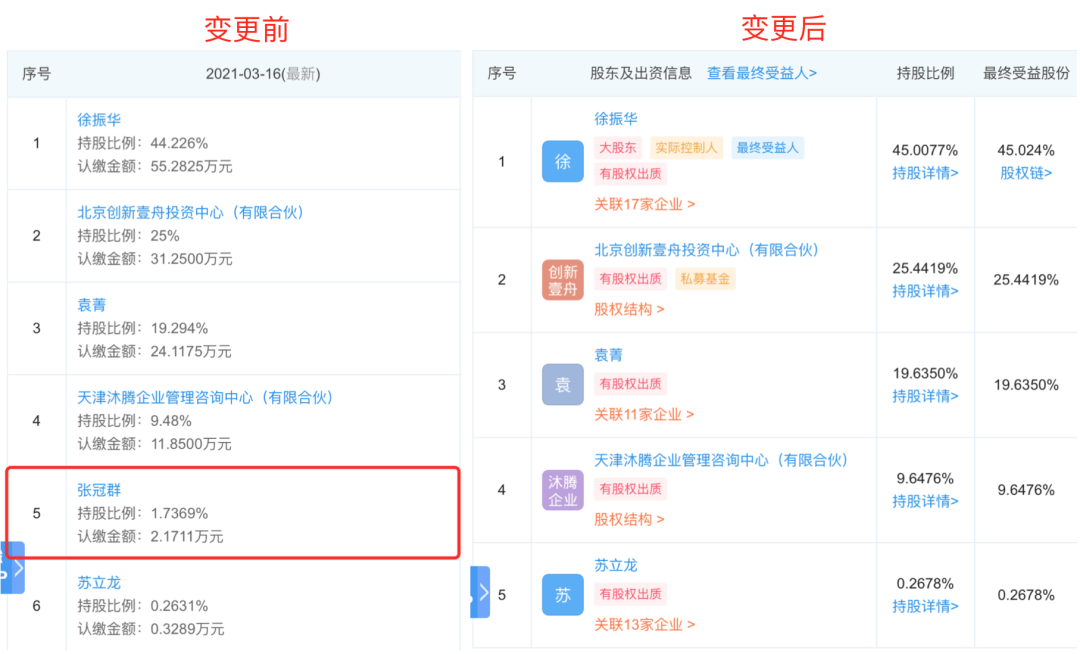The height and width of the screenshot is (654, 1080).
Task: Click 有股权出质 tag under 天津沐腾
Action: 630,489
